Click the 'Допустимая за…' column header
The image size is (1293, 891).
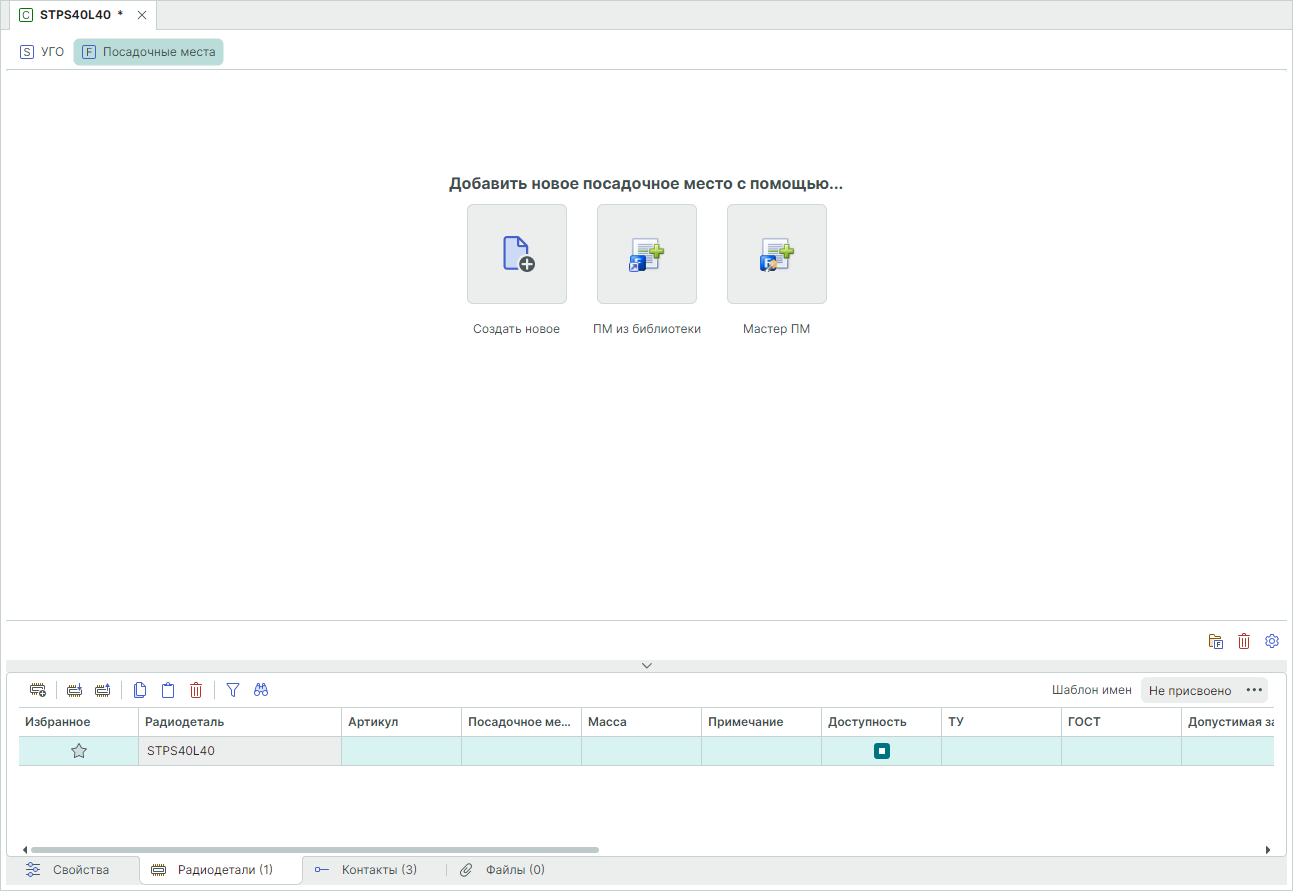click(1228, 722)
